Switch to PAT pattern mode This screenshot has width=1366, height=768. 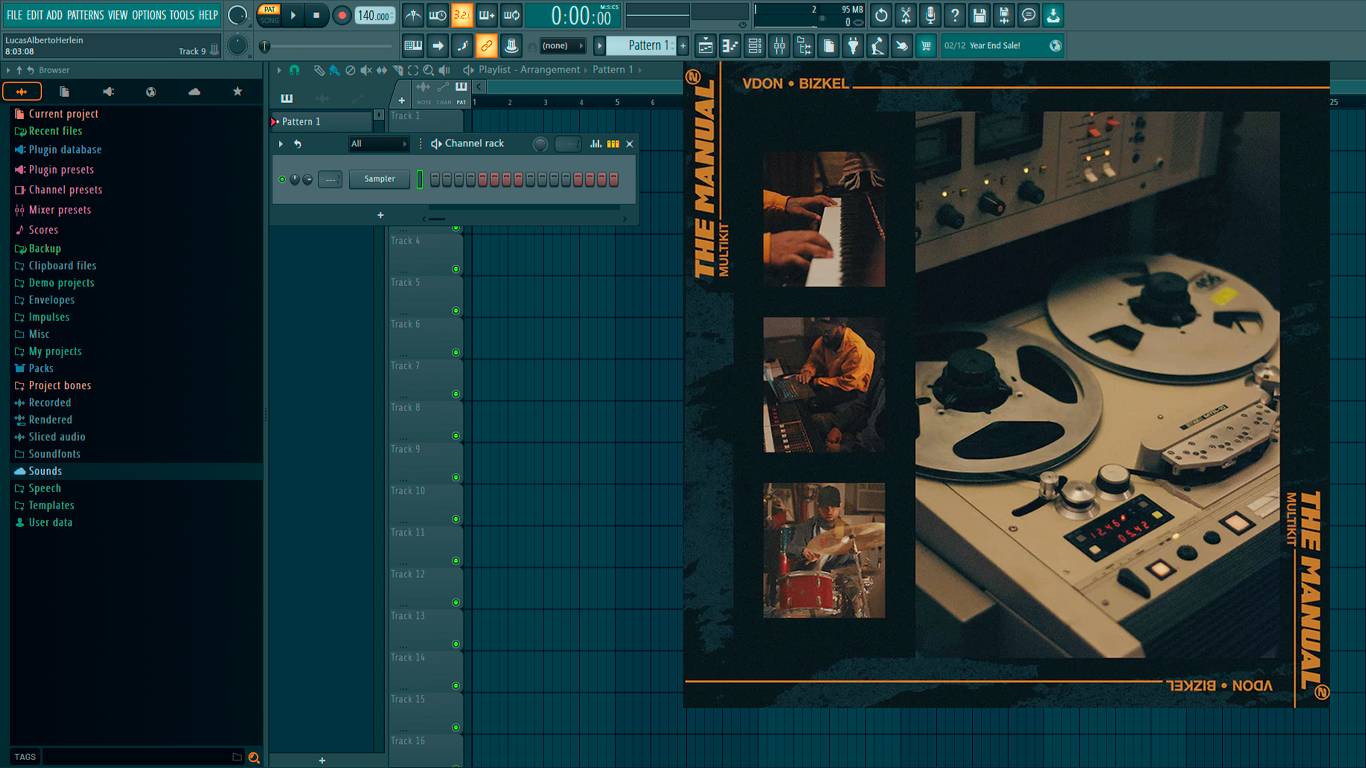click(x=269, y=9)
